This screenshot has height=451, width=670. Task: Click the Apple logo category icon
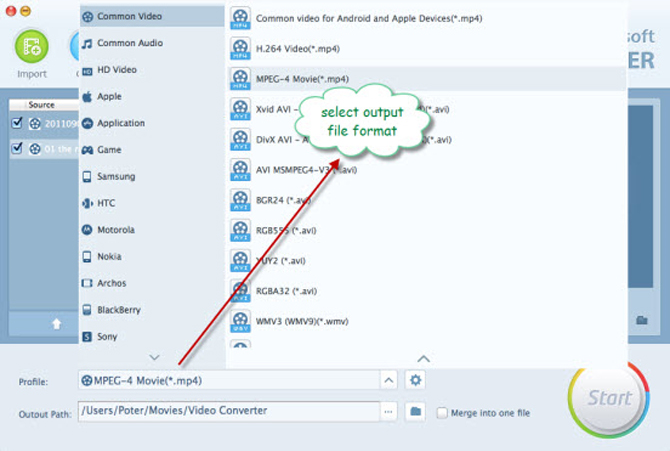click(x=88, y=97)
